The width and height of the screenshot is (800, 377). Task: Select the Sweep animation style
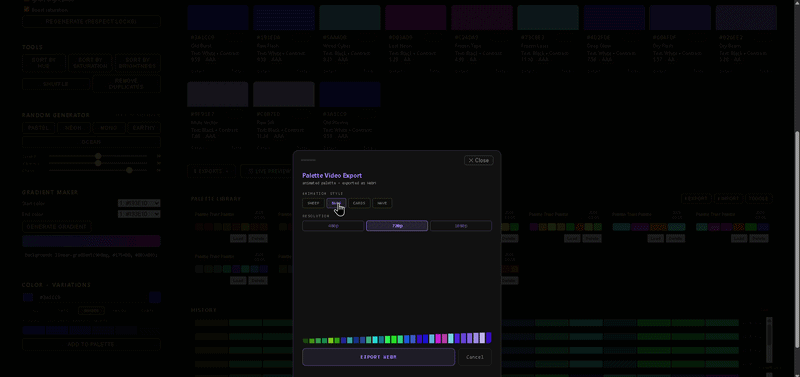[x=313, y=203]
